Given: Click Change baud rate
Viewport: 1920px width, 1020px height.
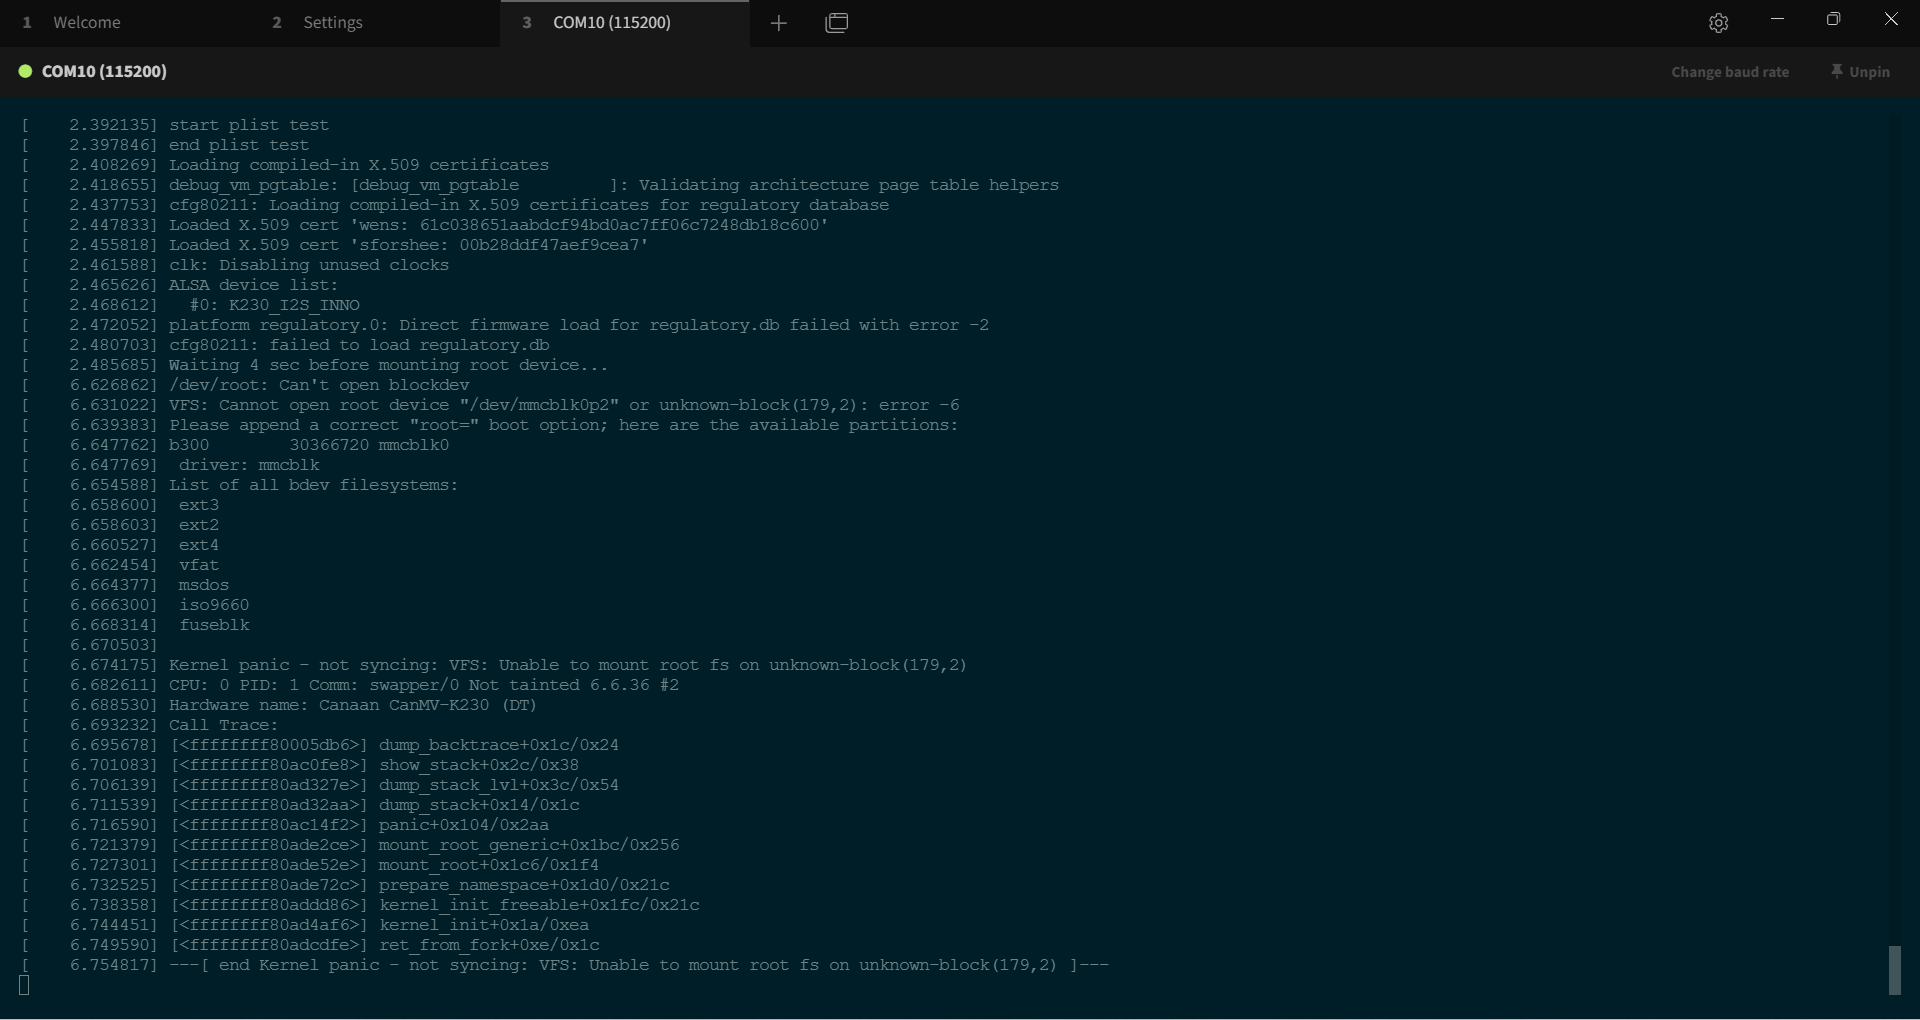Looking at the screenshot, I should coord(1729,72).
